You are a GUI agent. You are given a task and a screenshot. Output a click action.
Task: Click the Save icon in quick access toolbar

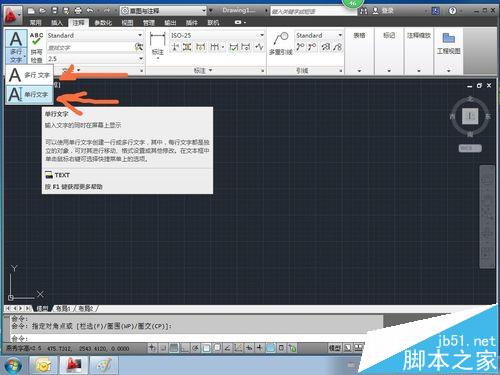coord(55,11)
